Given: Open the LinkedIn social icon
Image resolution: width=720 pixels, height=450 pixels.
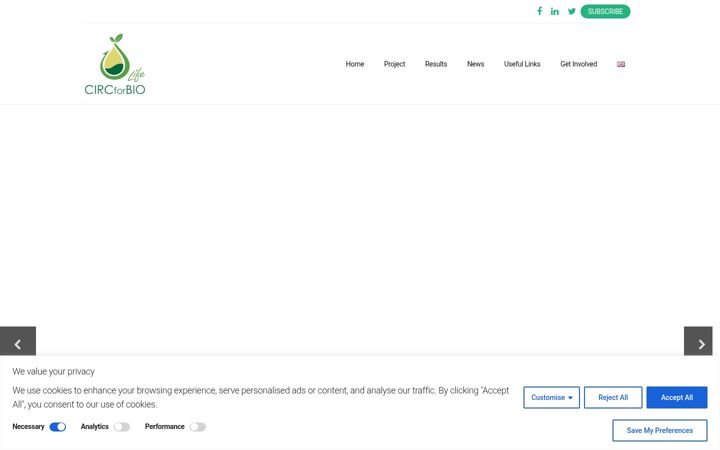Looking at the screenshot, I should [x=555, y=11].
